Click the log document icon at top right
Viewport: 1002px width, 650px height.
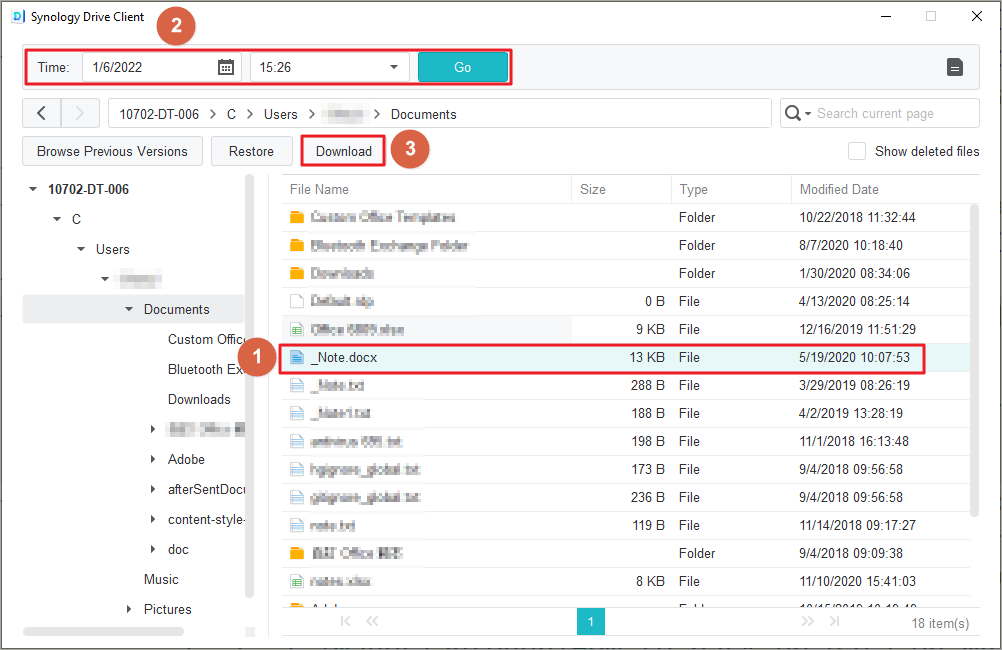(x=955, y=67)
